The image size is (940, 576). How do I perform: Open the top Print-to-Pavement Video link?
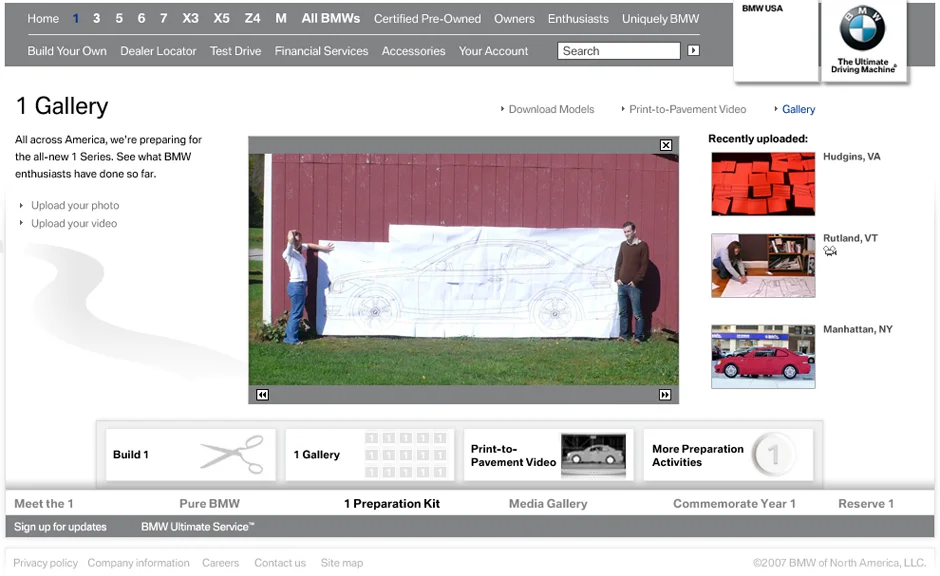coord(687,109)
